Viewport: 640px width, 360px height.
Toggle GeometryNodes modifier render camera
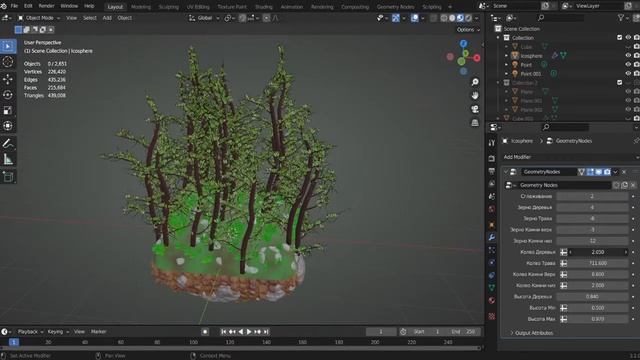click(607, 172)
